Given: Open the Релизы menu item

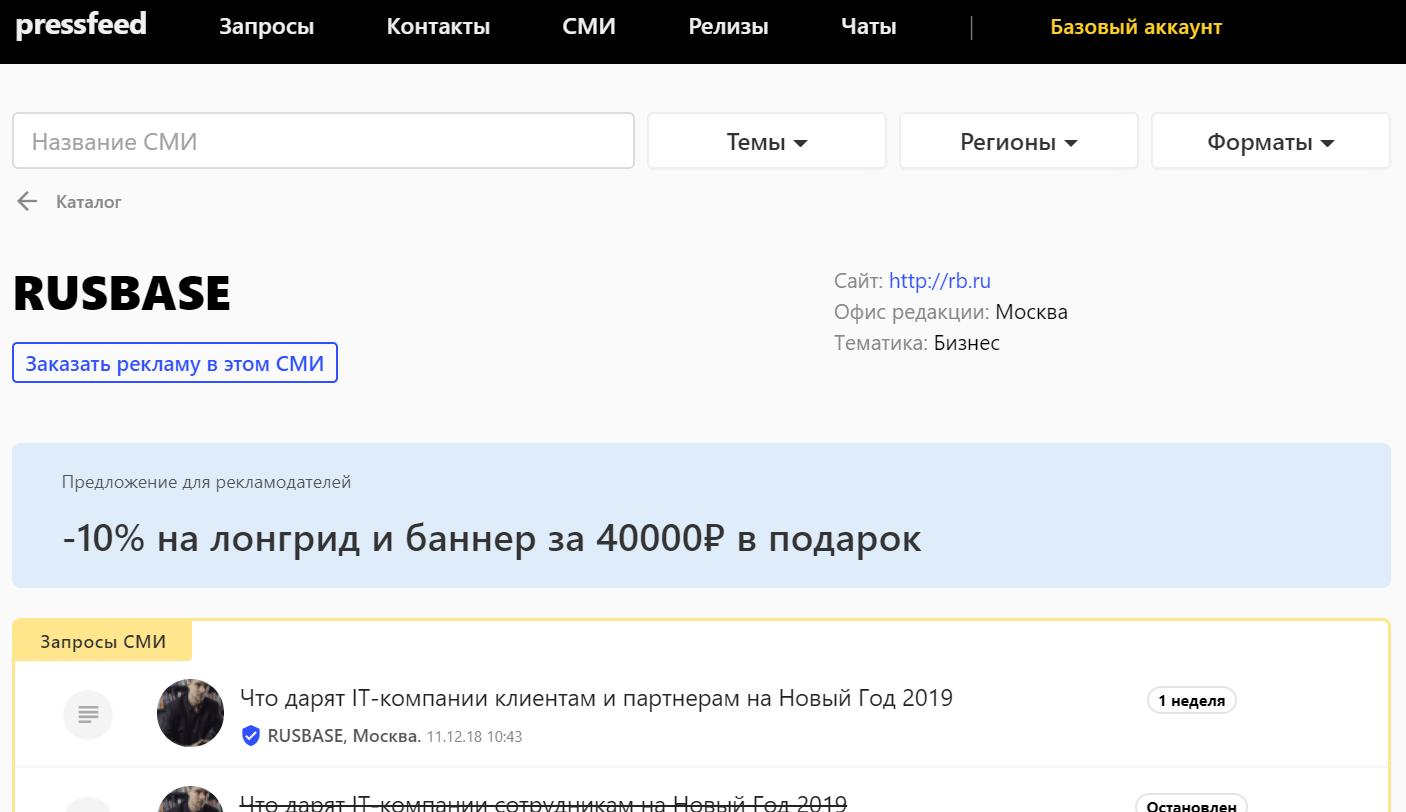Looking at the screenshot, I should [728, 27].
